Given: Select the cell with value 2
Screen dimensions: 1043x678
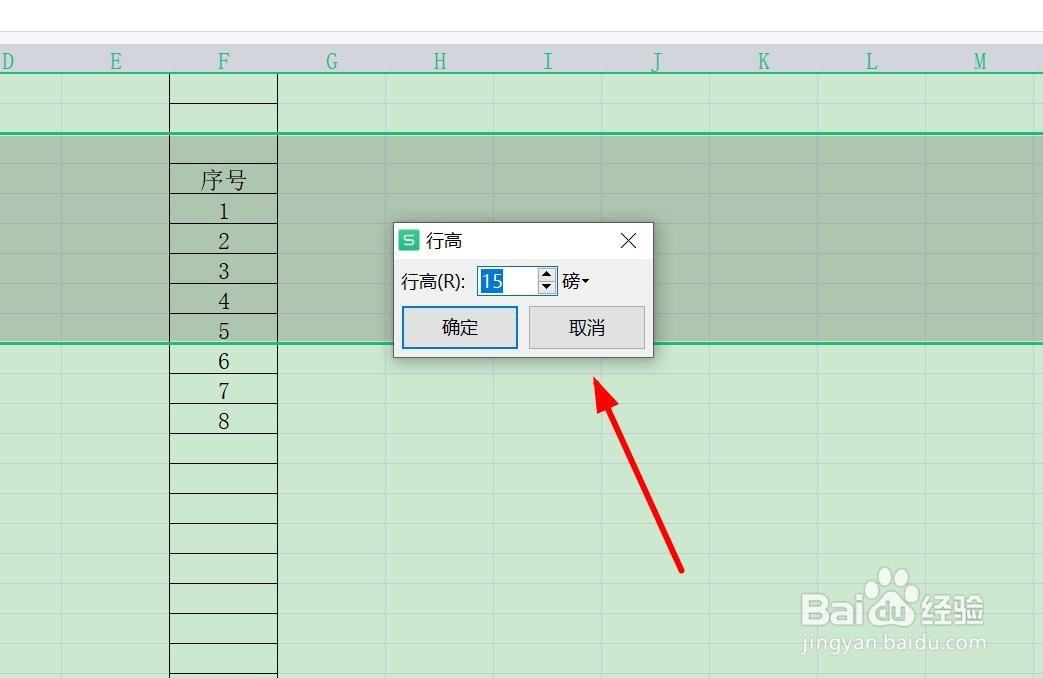Looking at the screenshot, I should 224,239.
